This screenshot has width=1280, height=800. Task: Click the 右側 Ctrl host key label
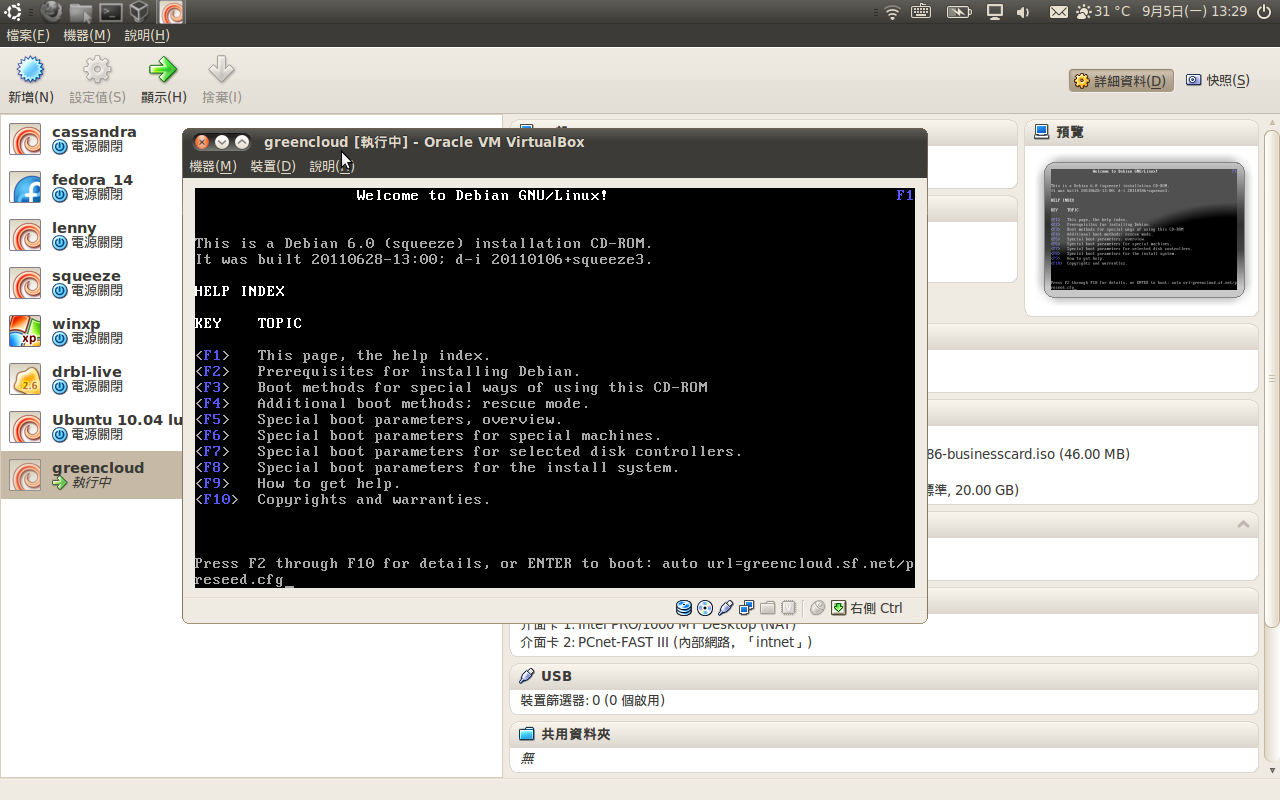click(876, 608)
